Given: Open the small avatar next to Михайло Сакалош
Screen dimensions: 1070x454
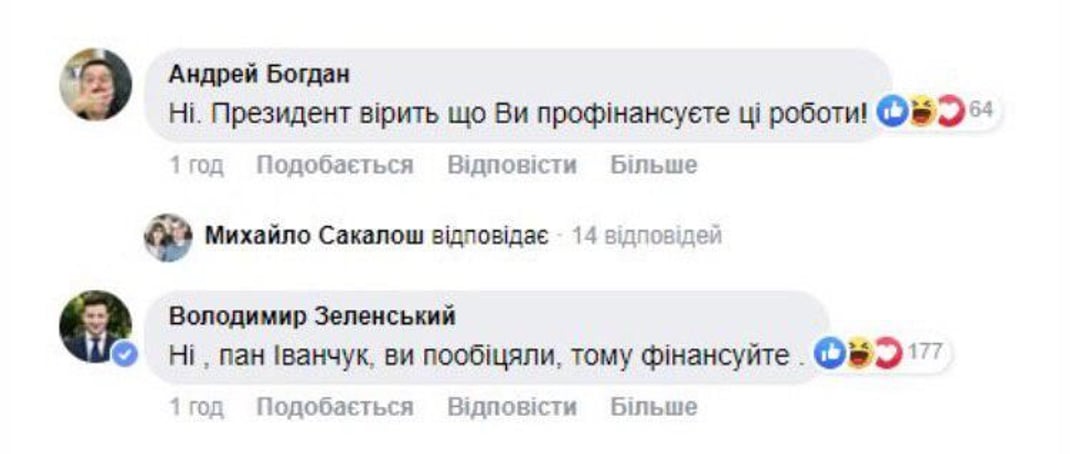Looking at the screenshot, I should click(x=167, y=237).
